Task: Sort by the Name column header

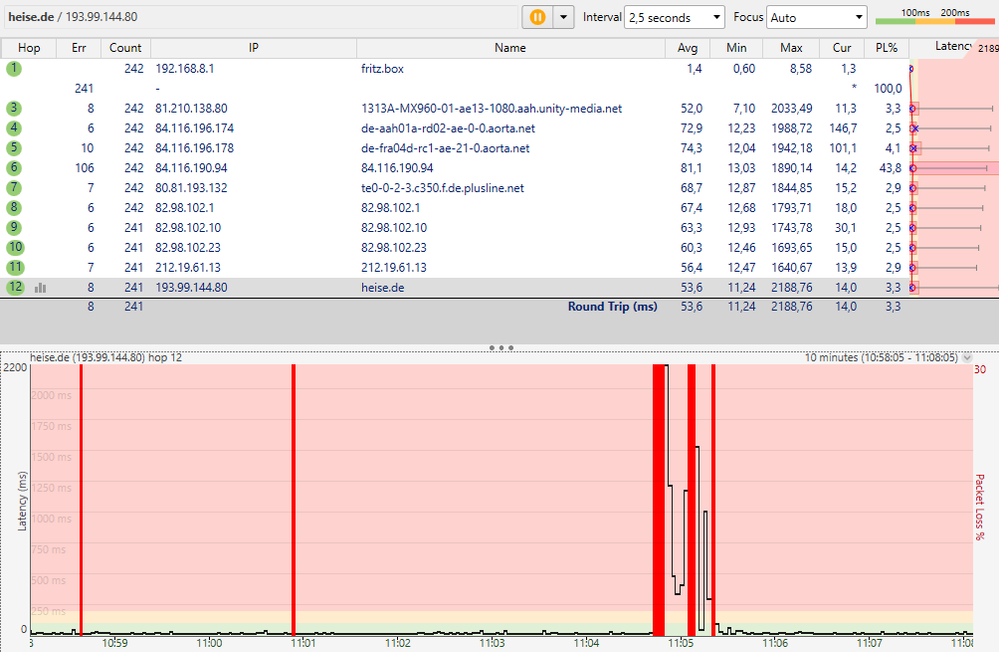Action: (x=510, y=48)
